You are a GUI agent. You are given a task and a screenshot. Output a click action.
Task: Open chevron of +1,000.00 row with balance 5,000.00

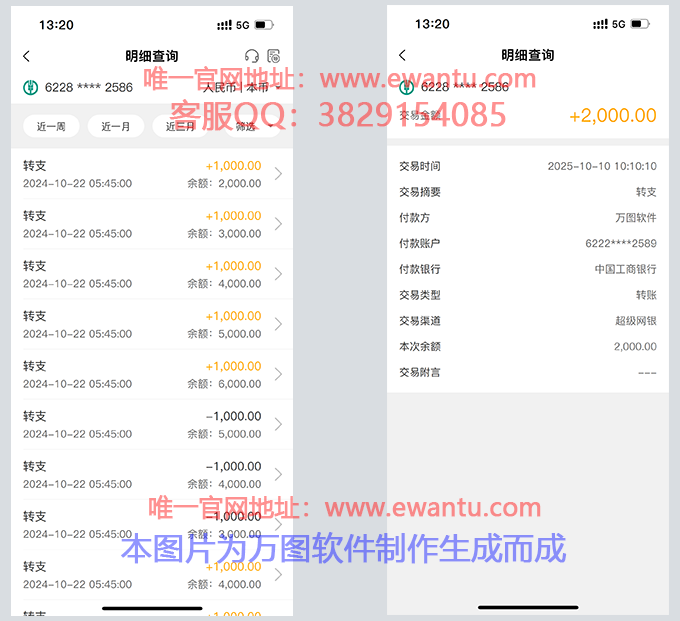(x=278, y=324)
